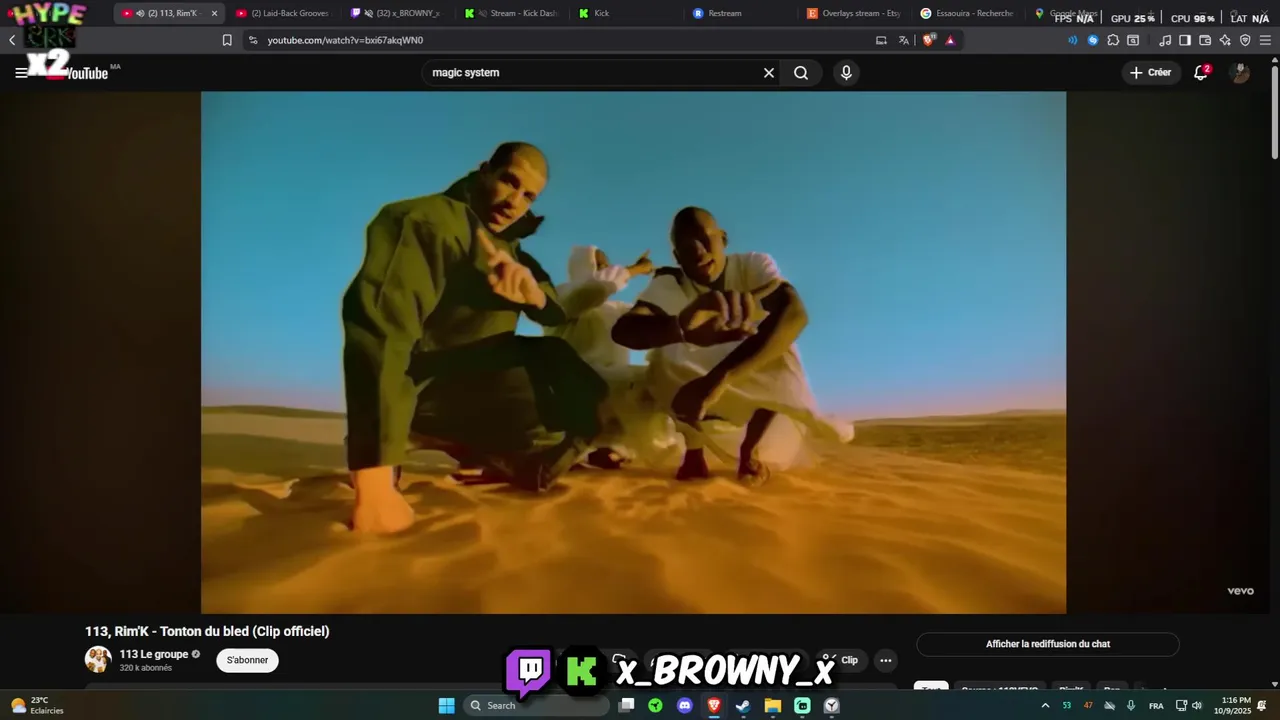
Task: Switch to Stream - Kick Dashboard tab
Action: [x=512, y=13]
